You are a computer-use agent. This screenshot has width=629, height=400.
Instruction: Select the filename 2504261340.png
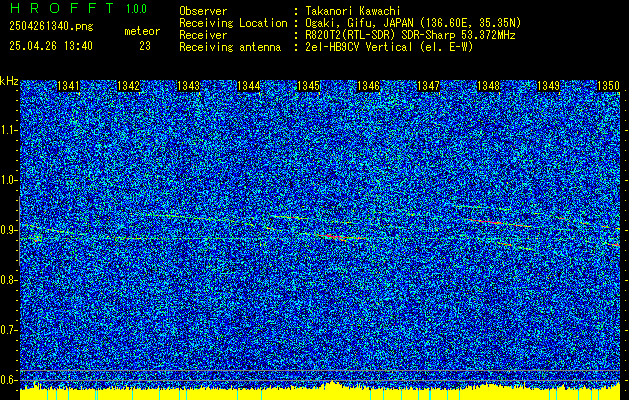[51, 27]
